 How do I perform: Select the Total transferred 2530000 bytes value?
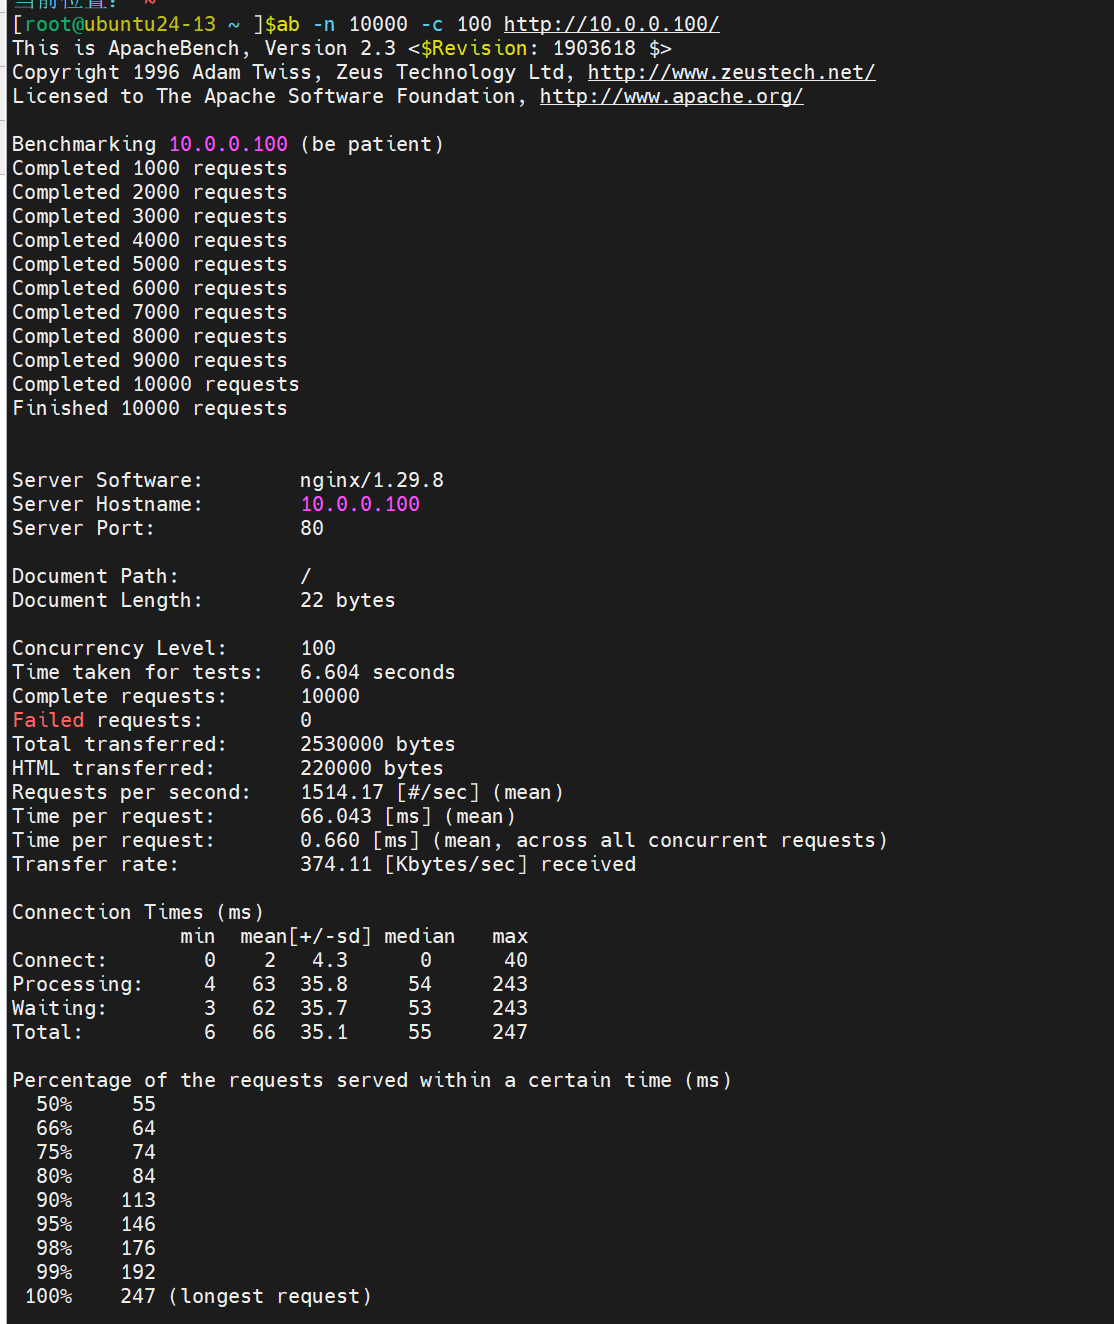[x=378, y=744]
